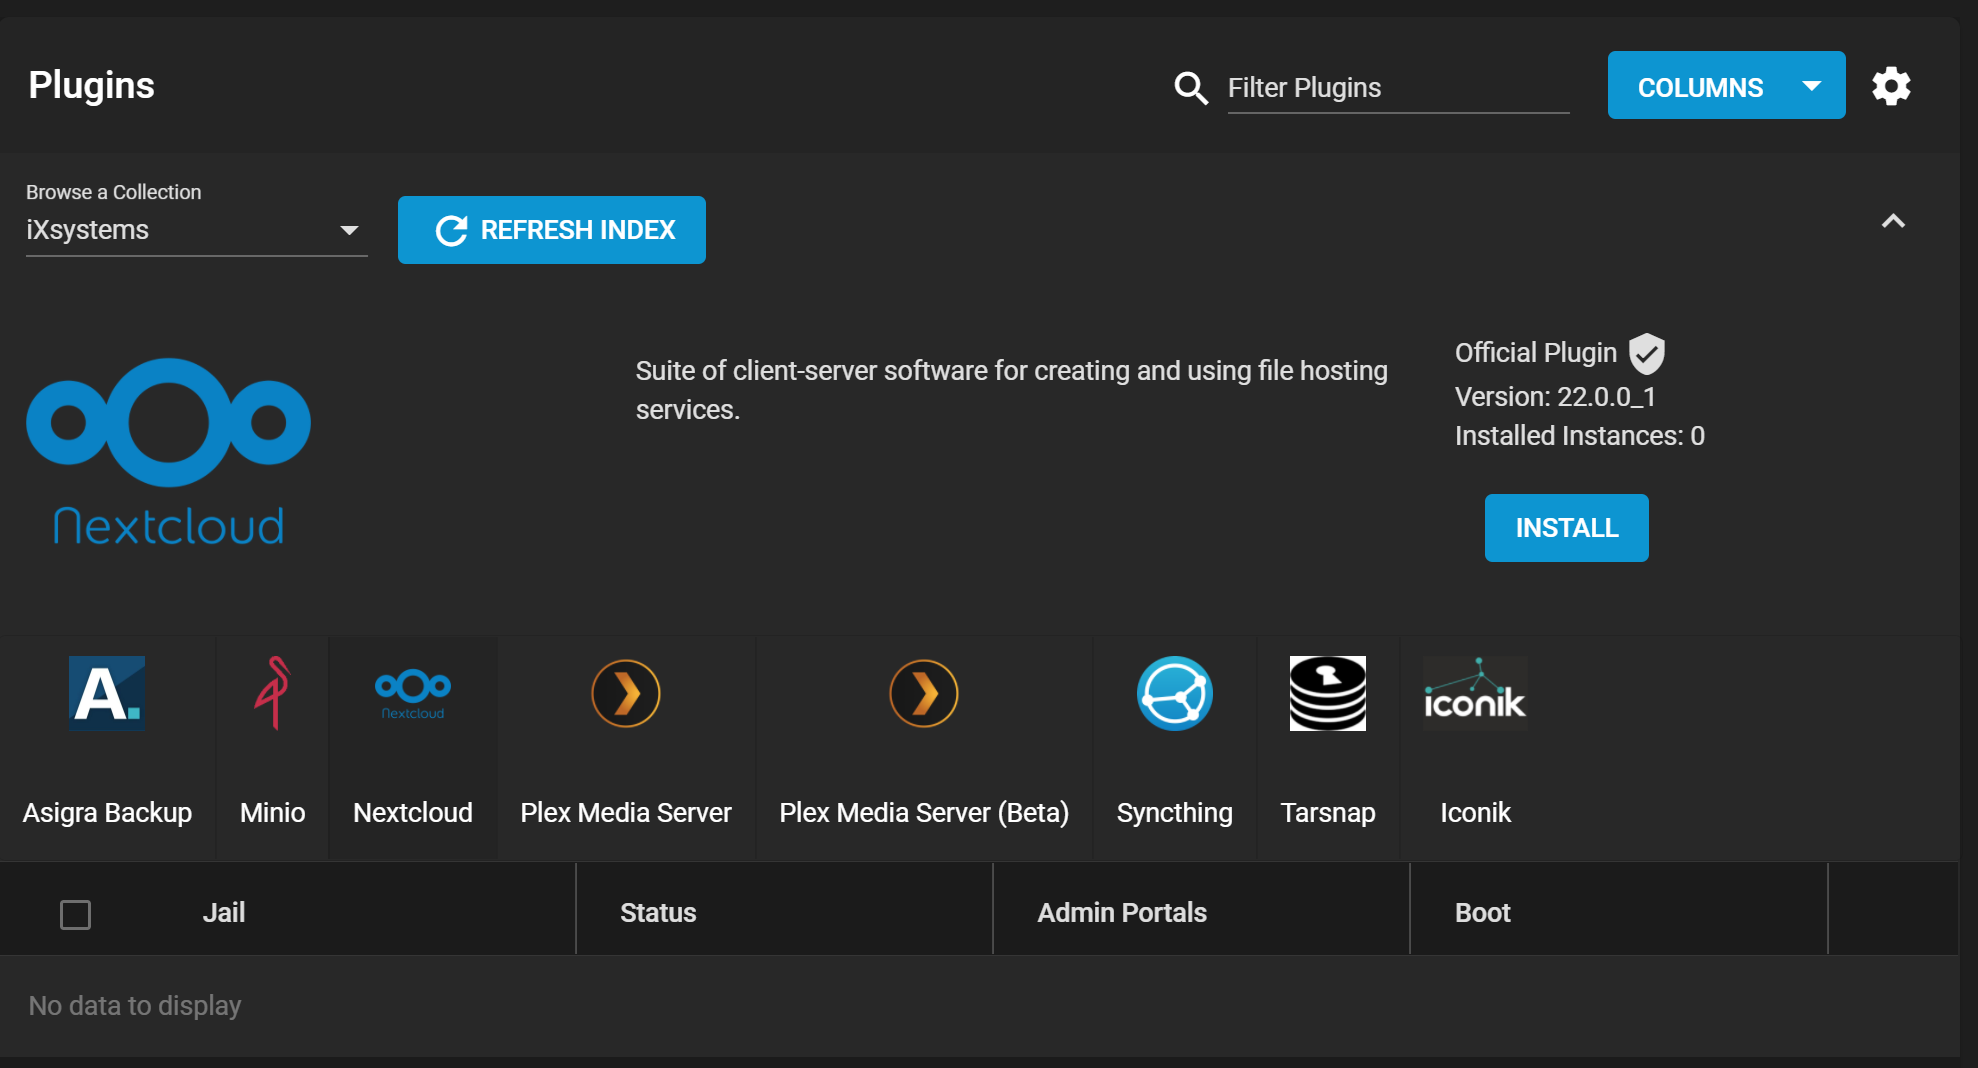This screenshot has width=1978, height=1068.
Task: Sort by the Status column header
Action: (x=658, y=913)
